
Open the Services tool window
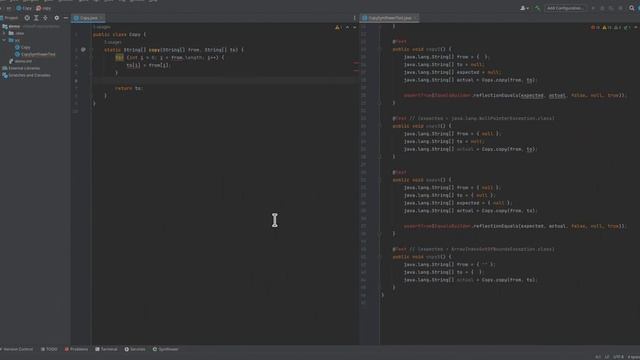point(135,349)
